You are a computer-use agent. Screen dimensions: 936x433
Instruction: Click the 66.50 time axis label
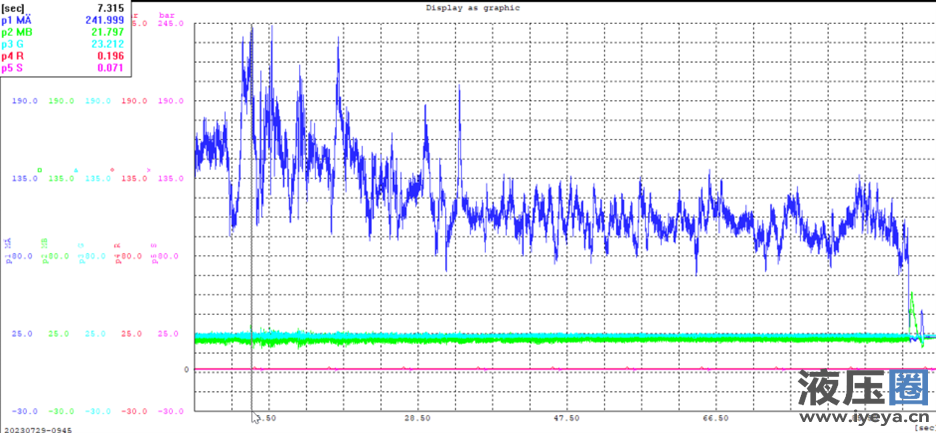(715, 417)
